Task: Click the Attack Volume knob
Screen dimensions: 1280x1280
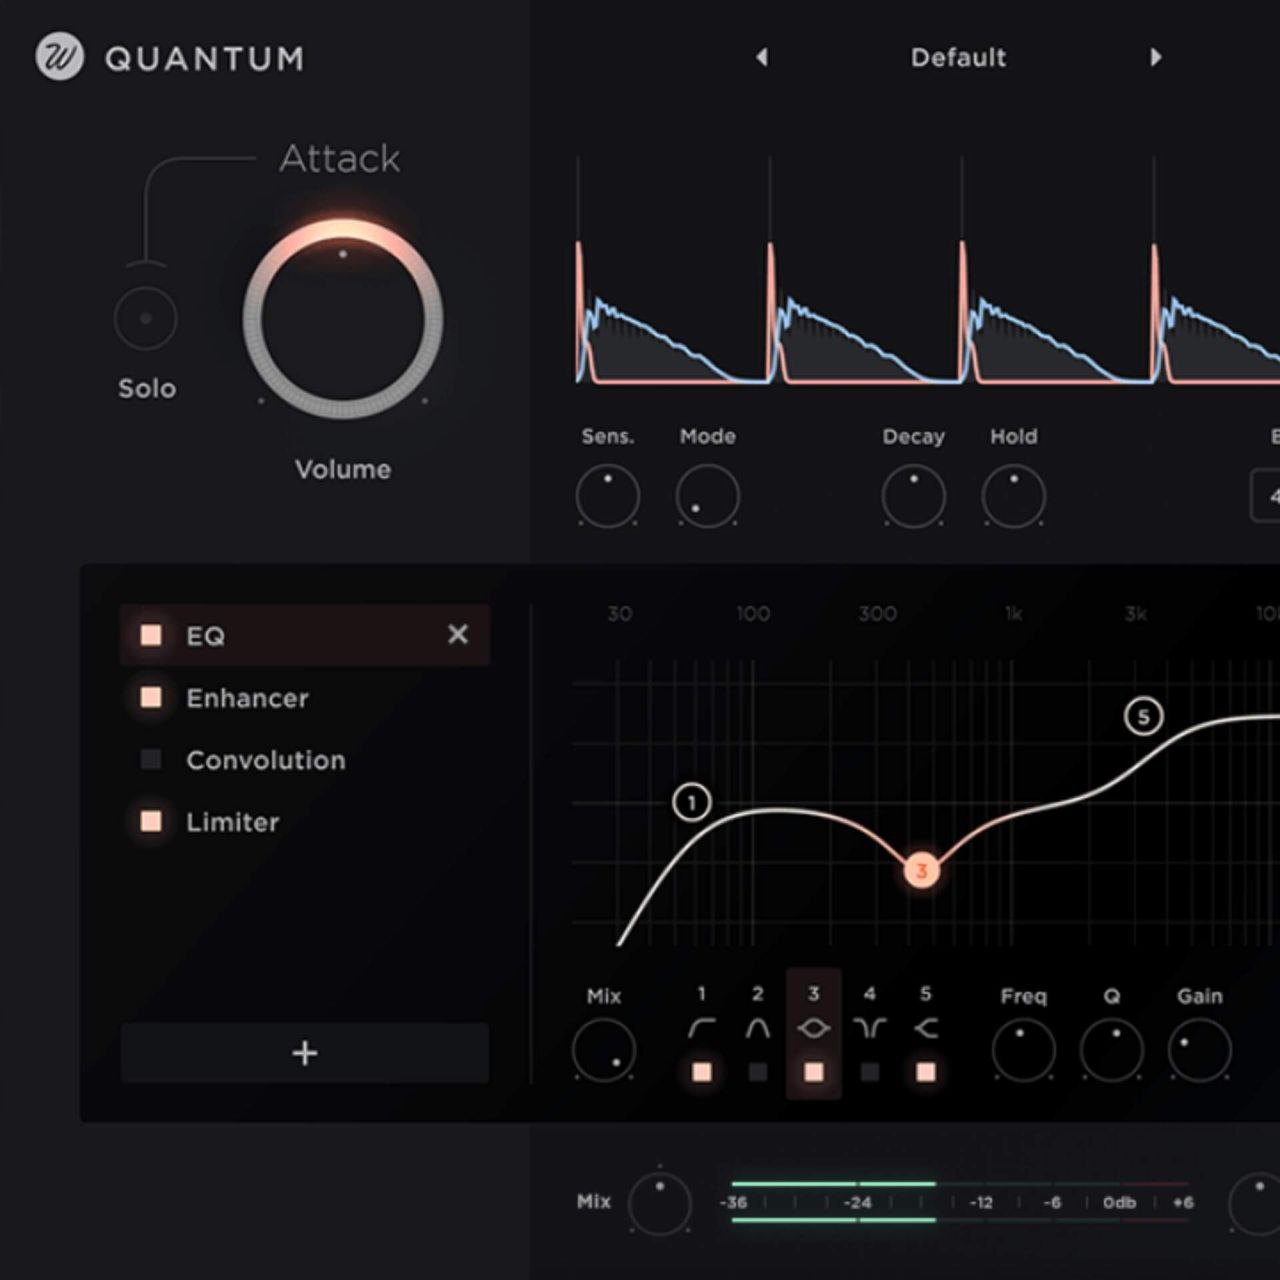Action: click(x=343, y=320)
